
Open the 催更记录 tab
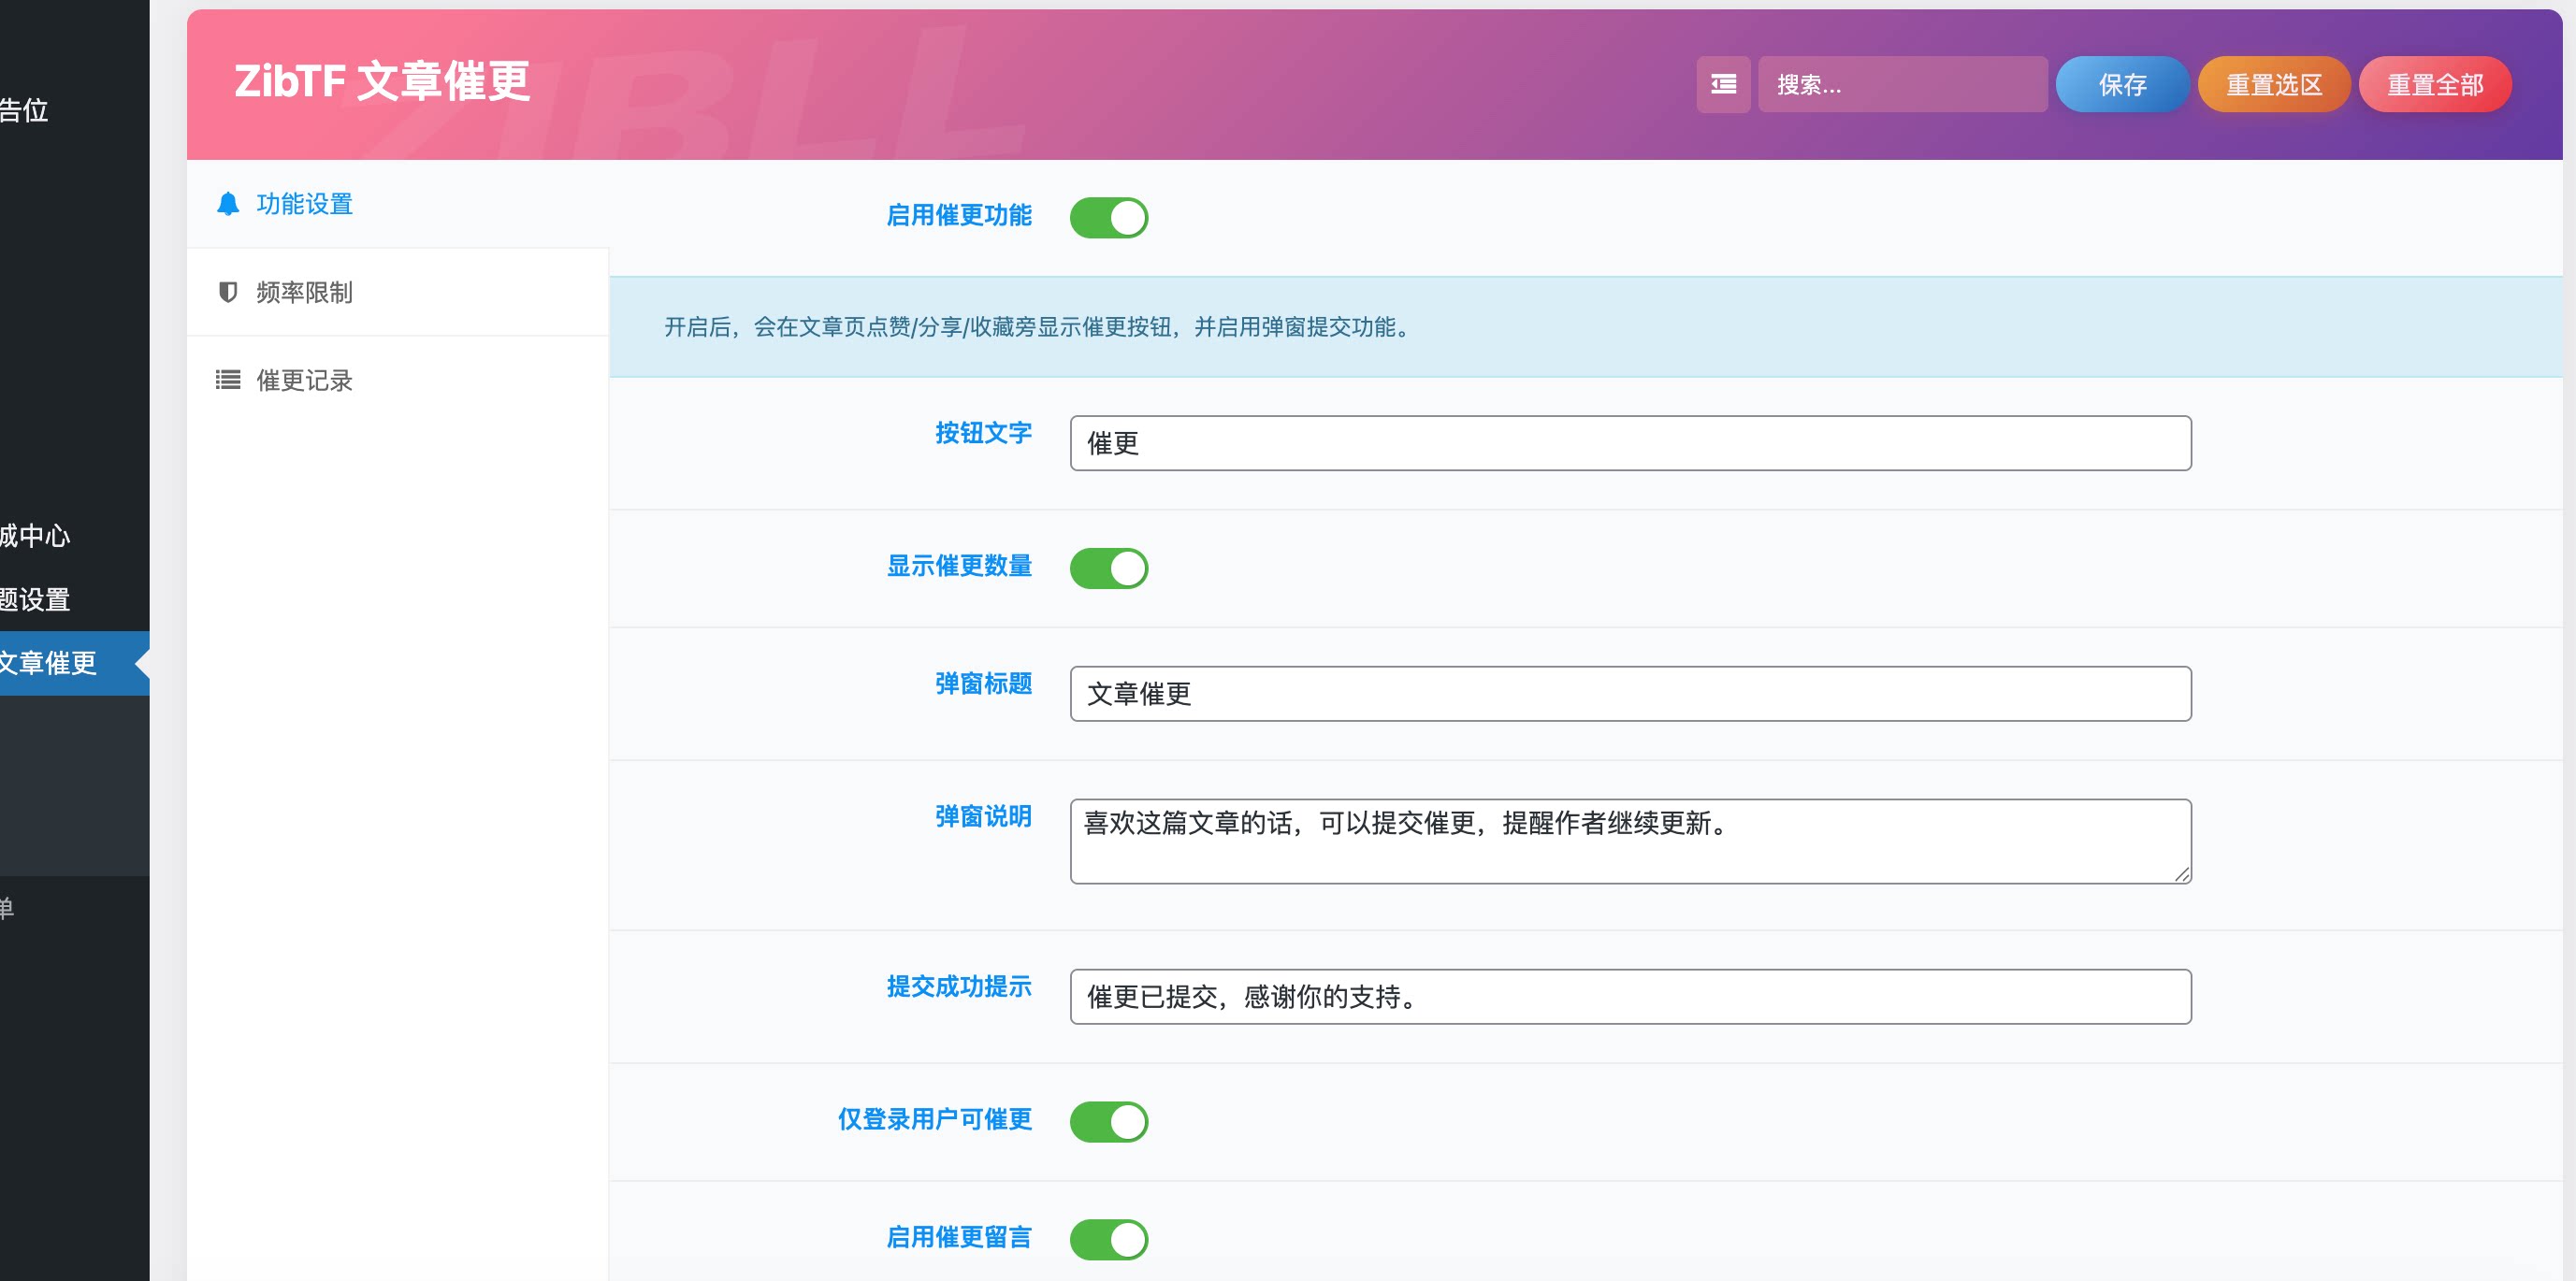304,380
